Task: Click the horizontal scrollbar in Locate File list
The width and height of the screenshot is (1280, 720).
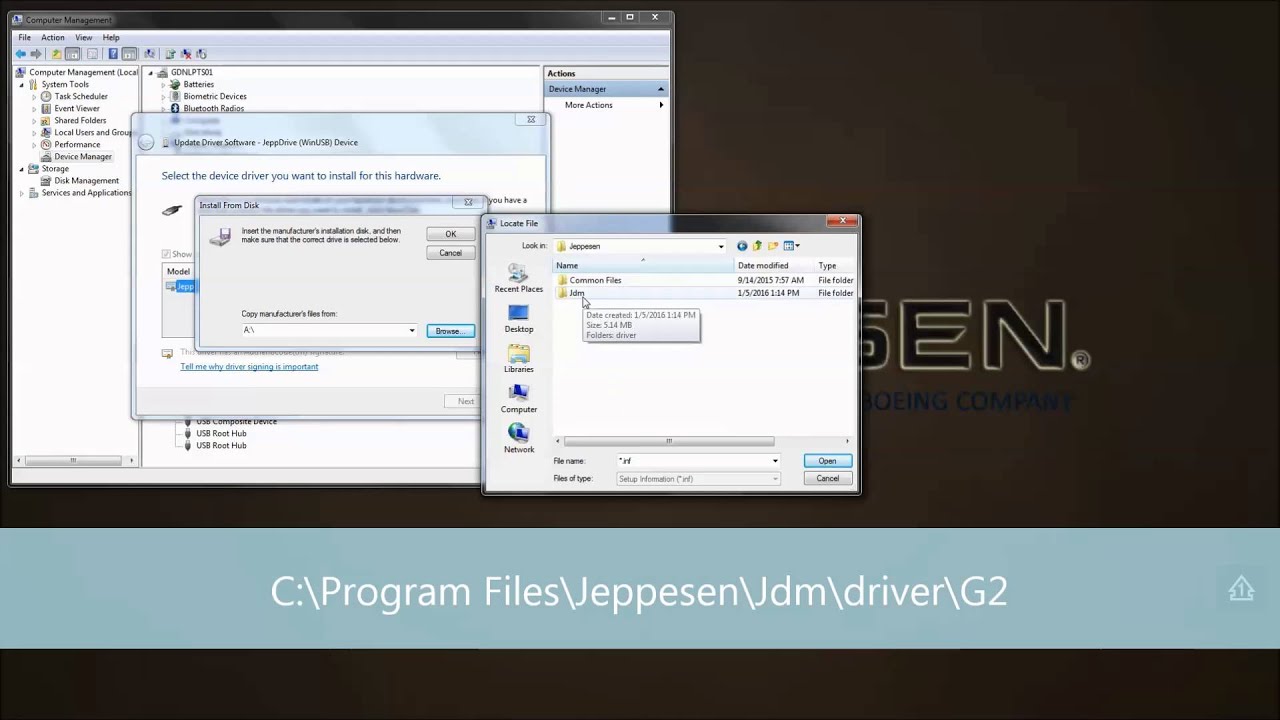Action: 669,441
